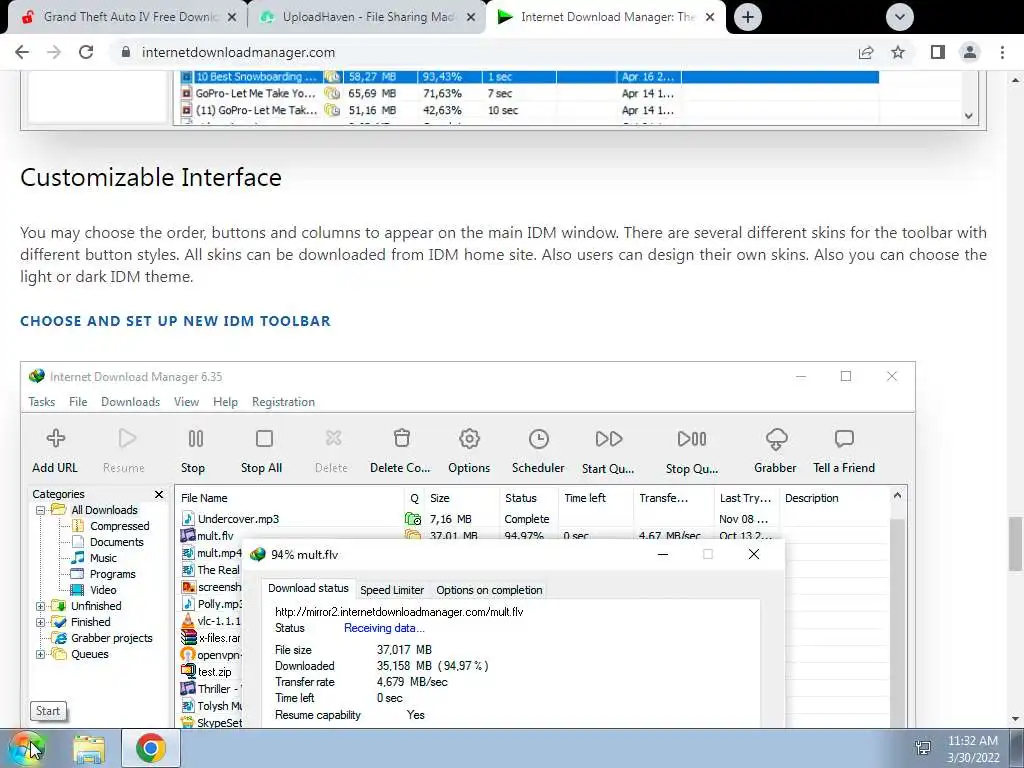This screenshot has height=768, width=1024.
Task: Select the Music category
Action: pos(103,558)
